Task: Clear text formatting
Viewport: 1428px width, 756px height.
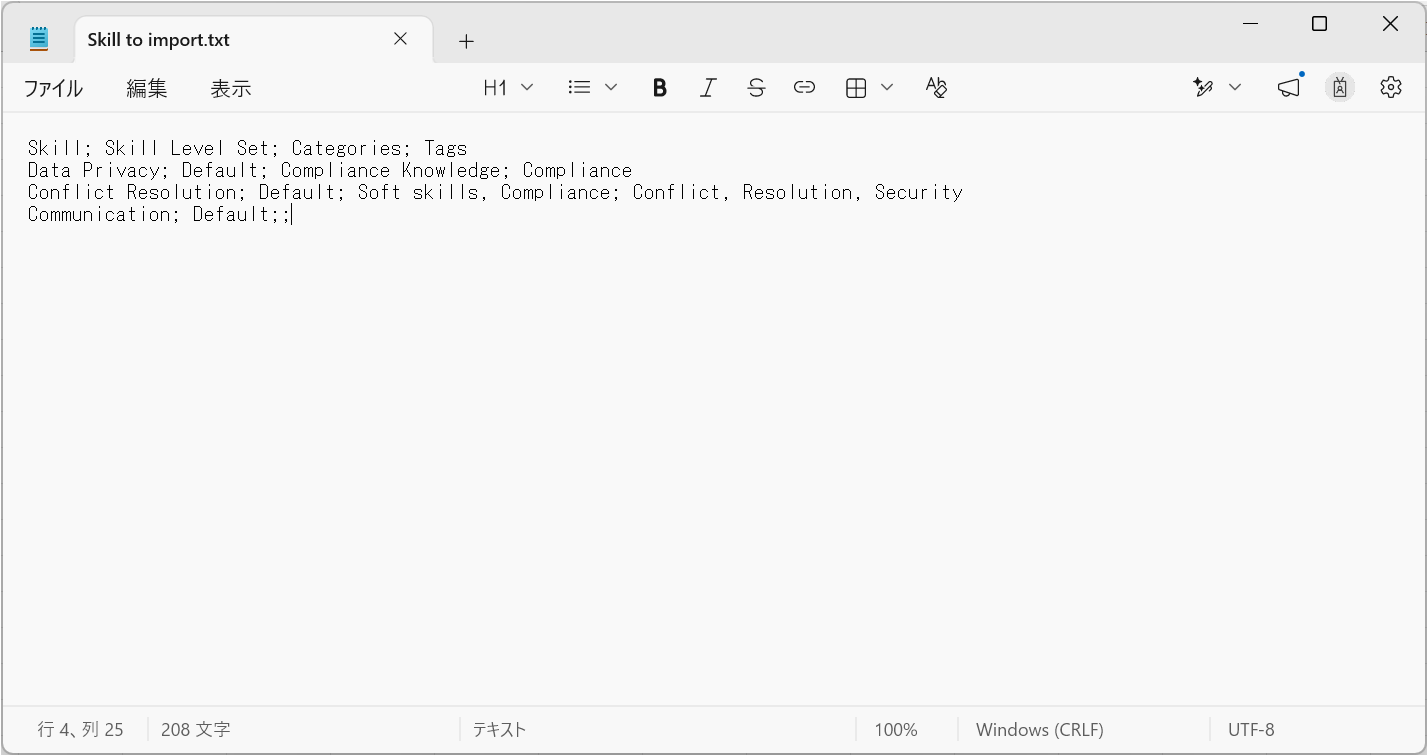Action: pos(936,88)
